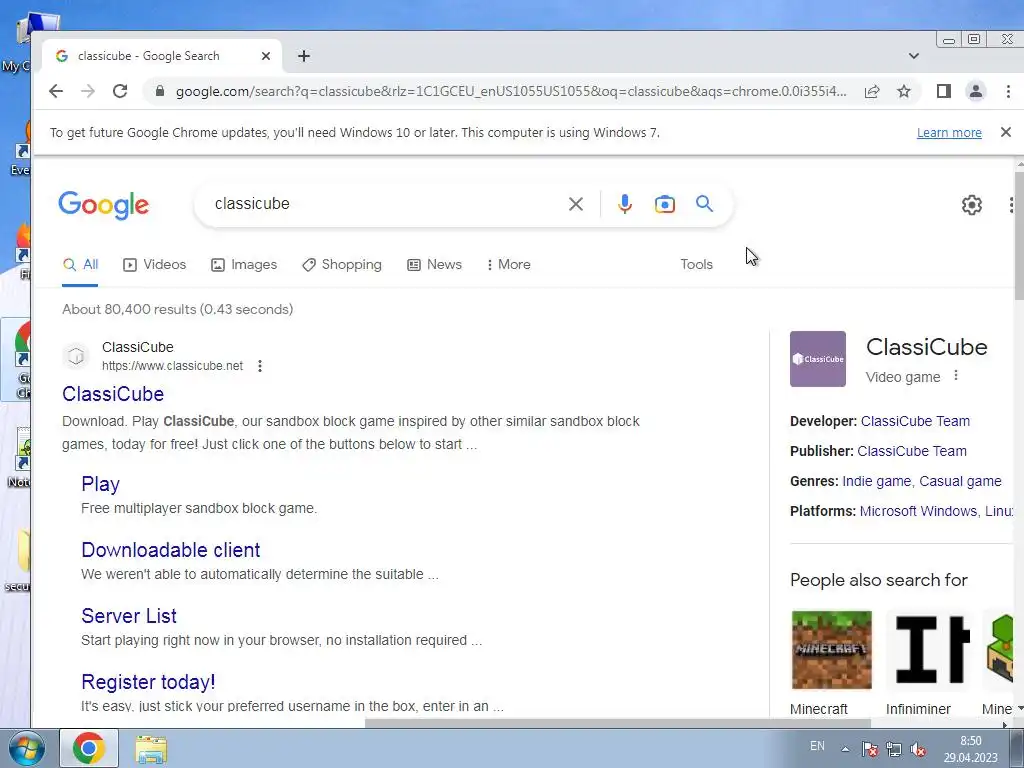The width and height of the screenshot is (1024, 768).
Task: Show hidden tray icons arrow
Action: pyautogui.click(x=845, y=749)
